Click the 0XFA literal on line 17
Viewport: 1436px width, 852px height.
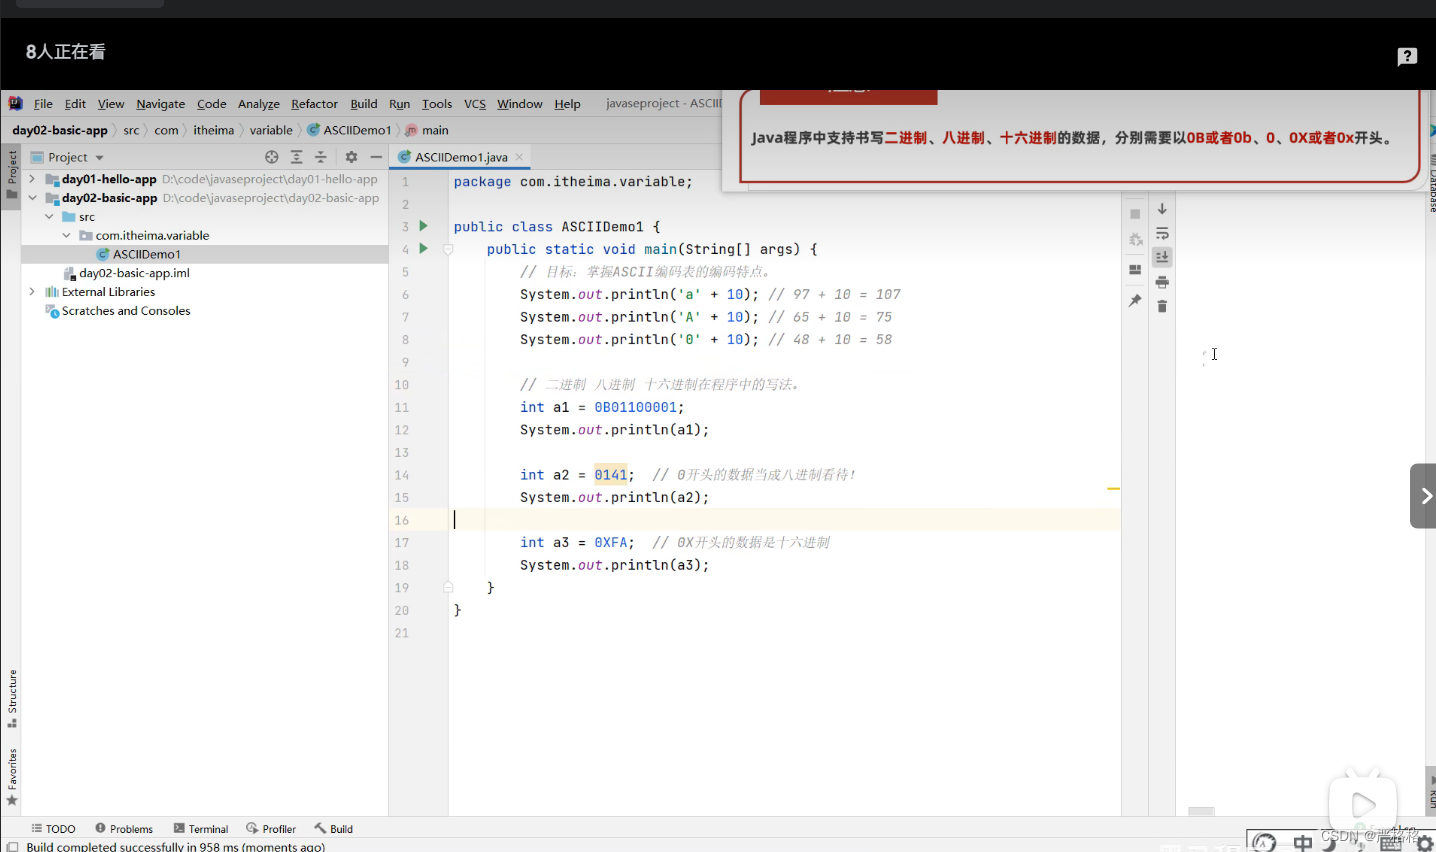pyautogui.click(x=611, y=542)
